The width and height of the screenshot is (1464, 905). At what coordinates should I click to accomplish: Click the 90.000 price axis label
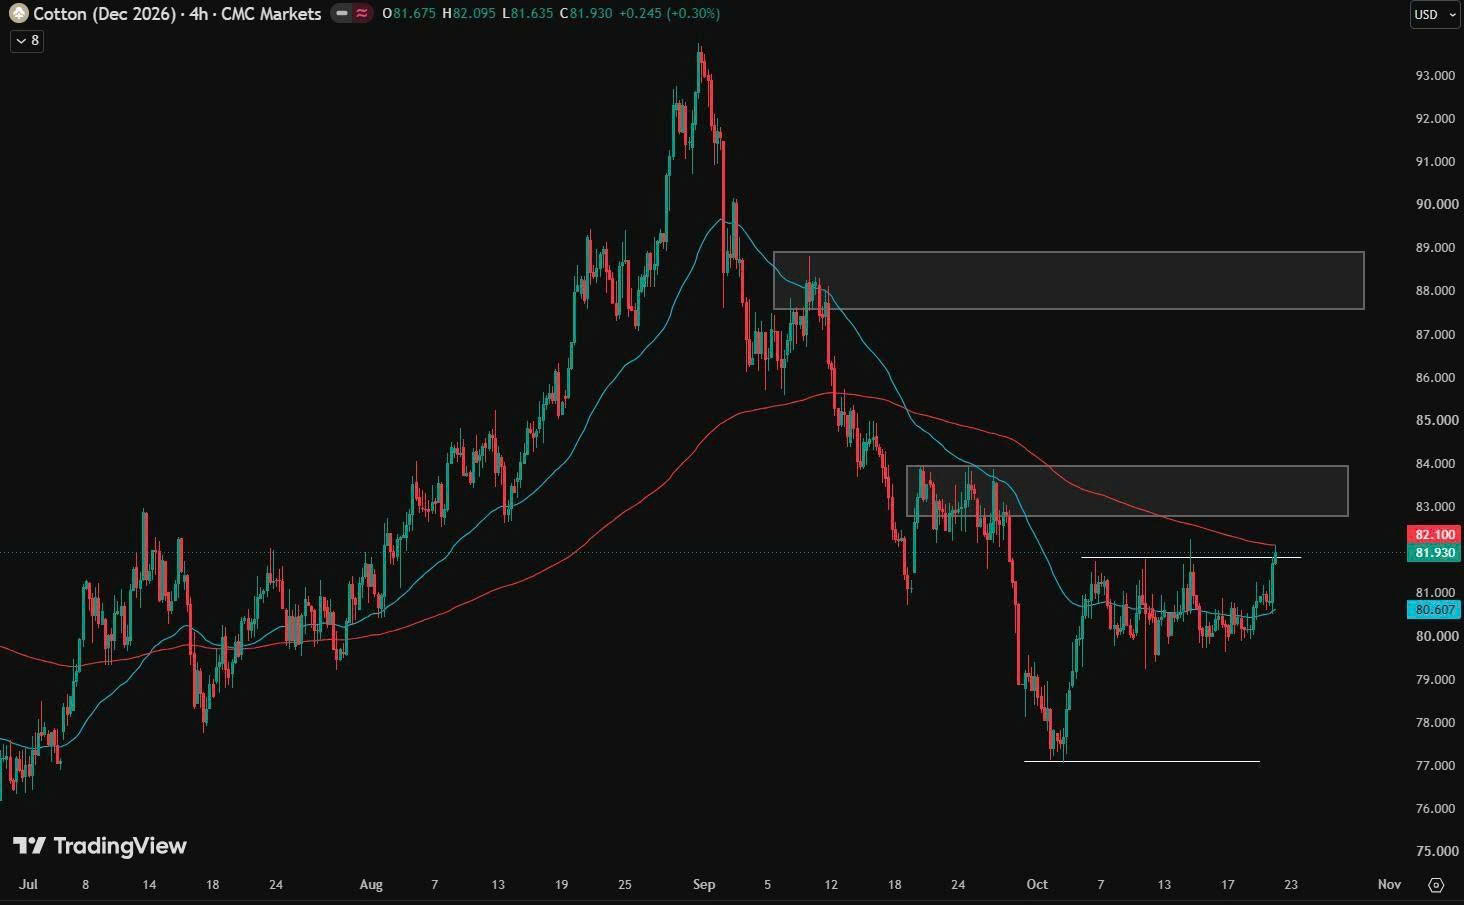1435,205
